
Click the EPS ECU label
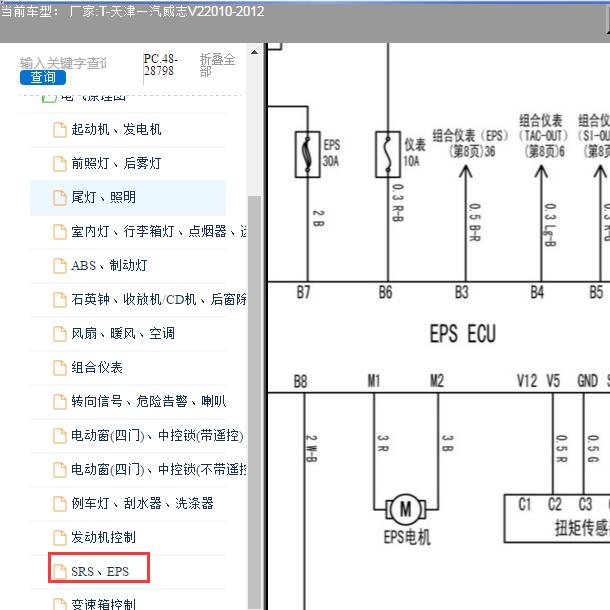point(463,334)
